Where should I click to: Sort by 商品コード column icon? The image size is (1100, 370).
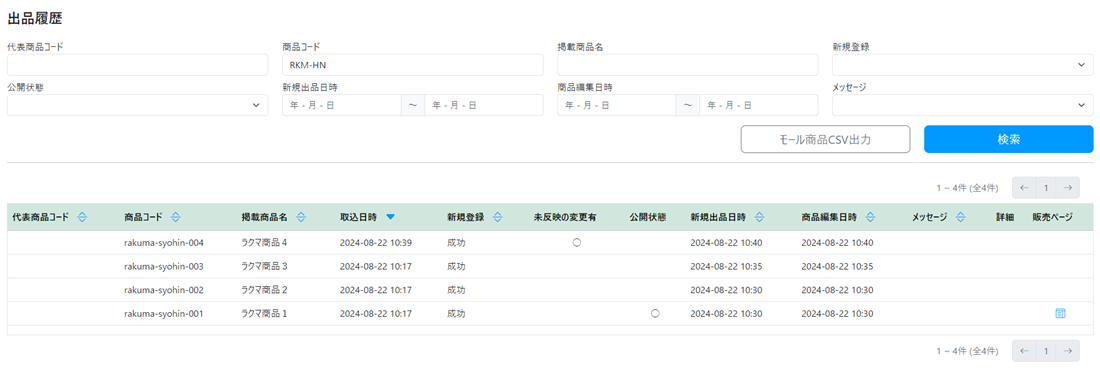(175, 218)
